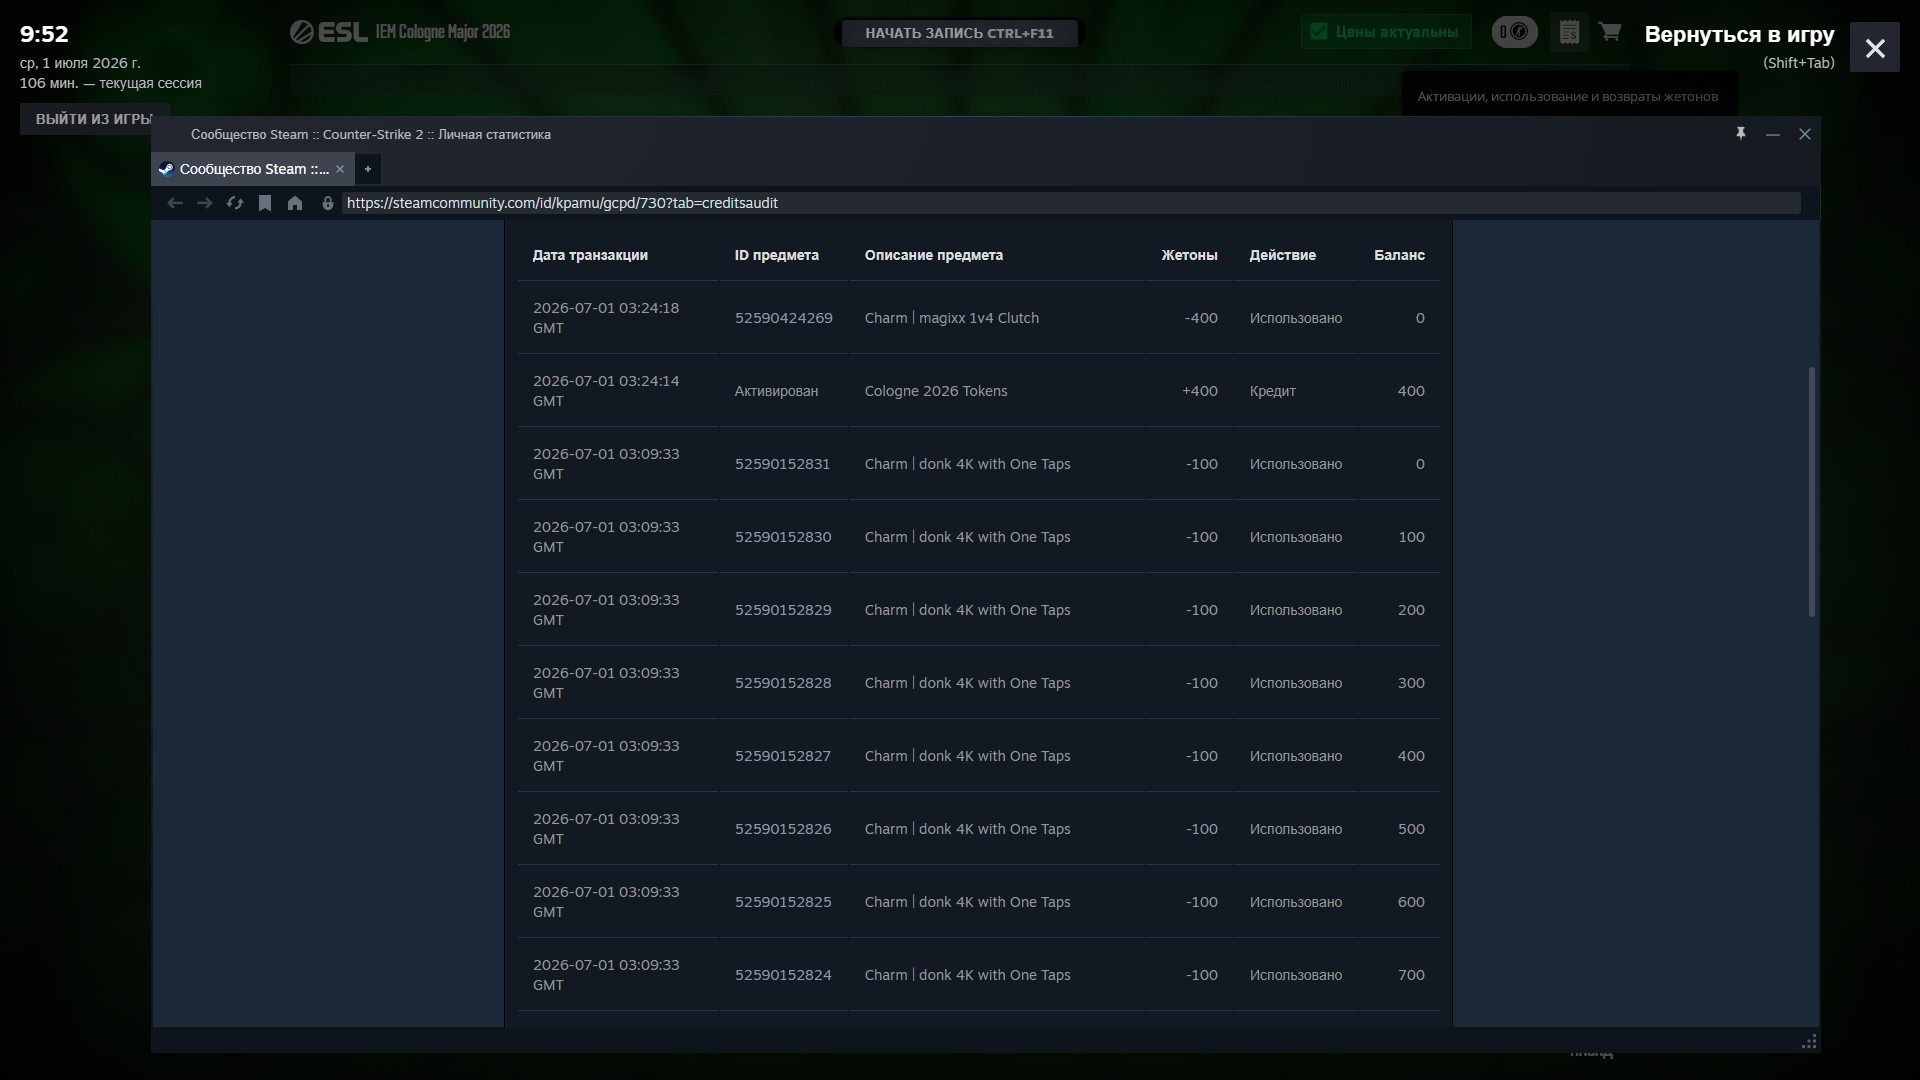The width and height of the screenshot is (1920, 1080).
Task: Open the overlay browser home page
Action: (x=295, y=203)
